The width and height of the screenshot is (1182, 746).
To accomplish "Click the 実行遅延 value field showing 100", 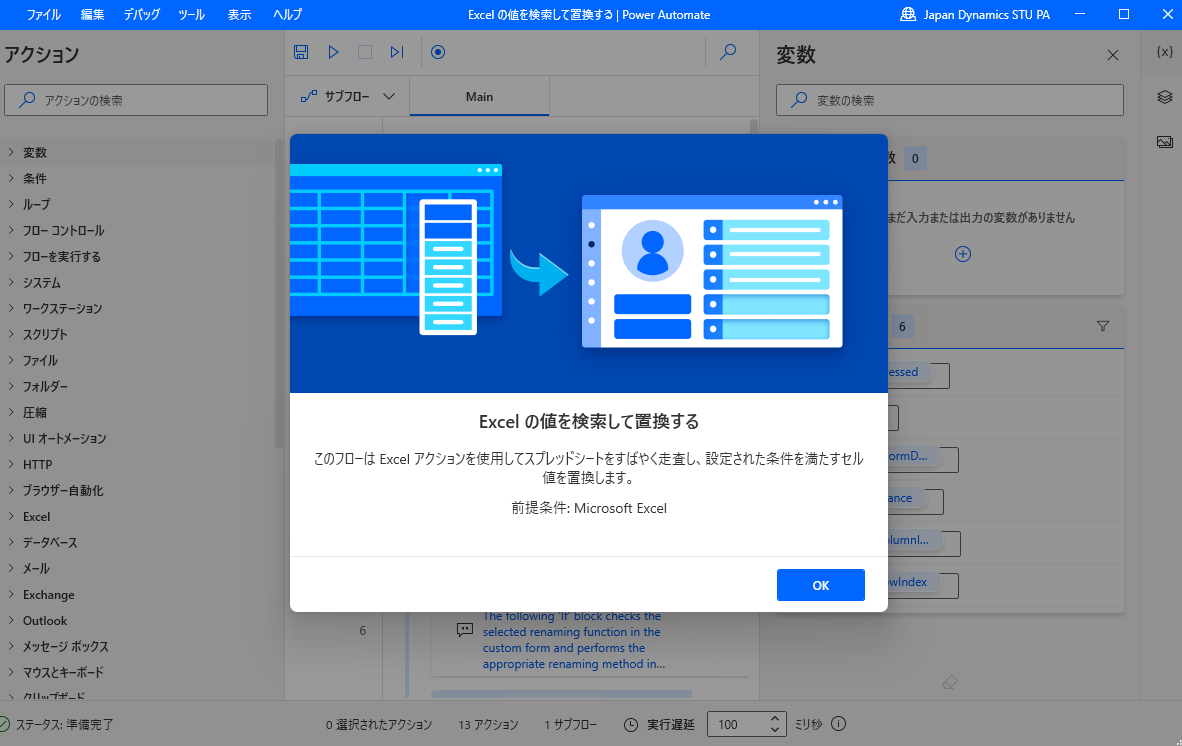I will 738,724.
